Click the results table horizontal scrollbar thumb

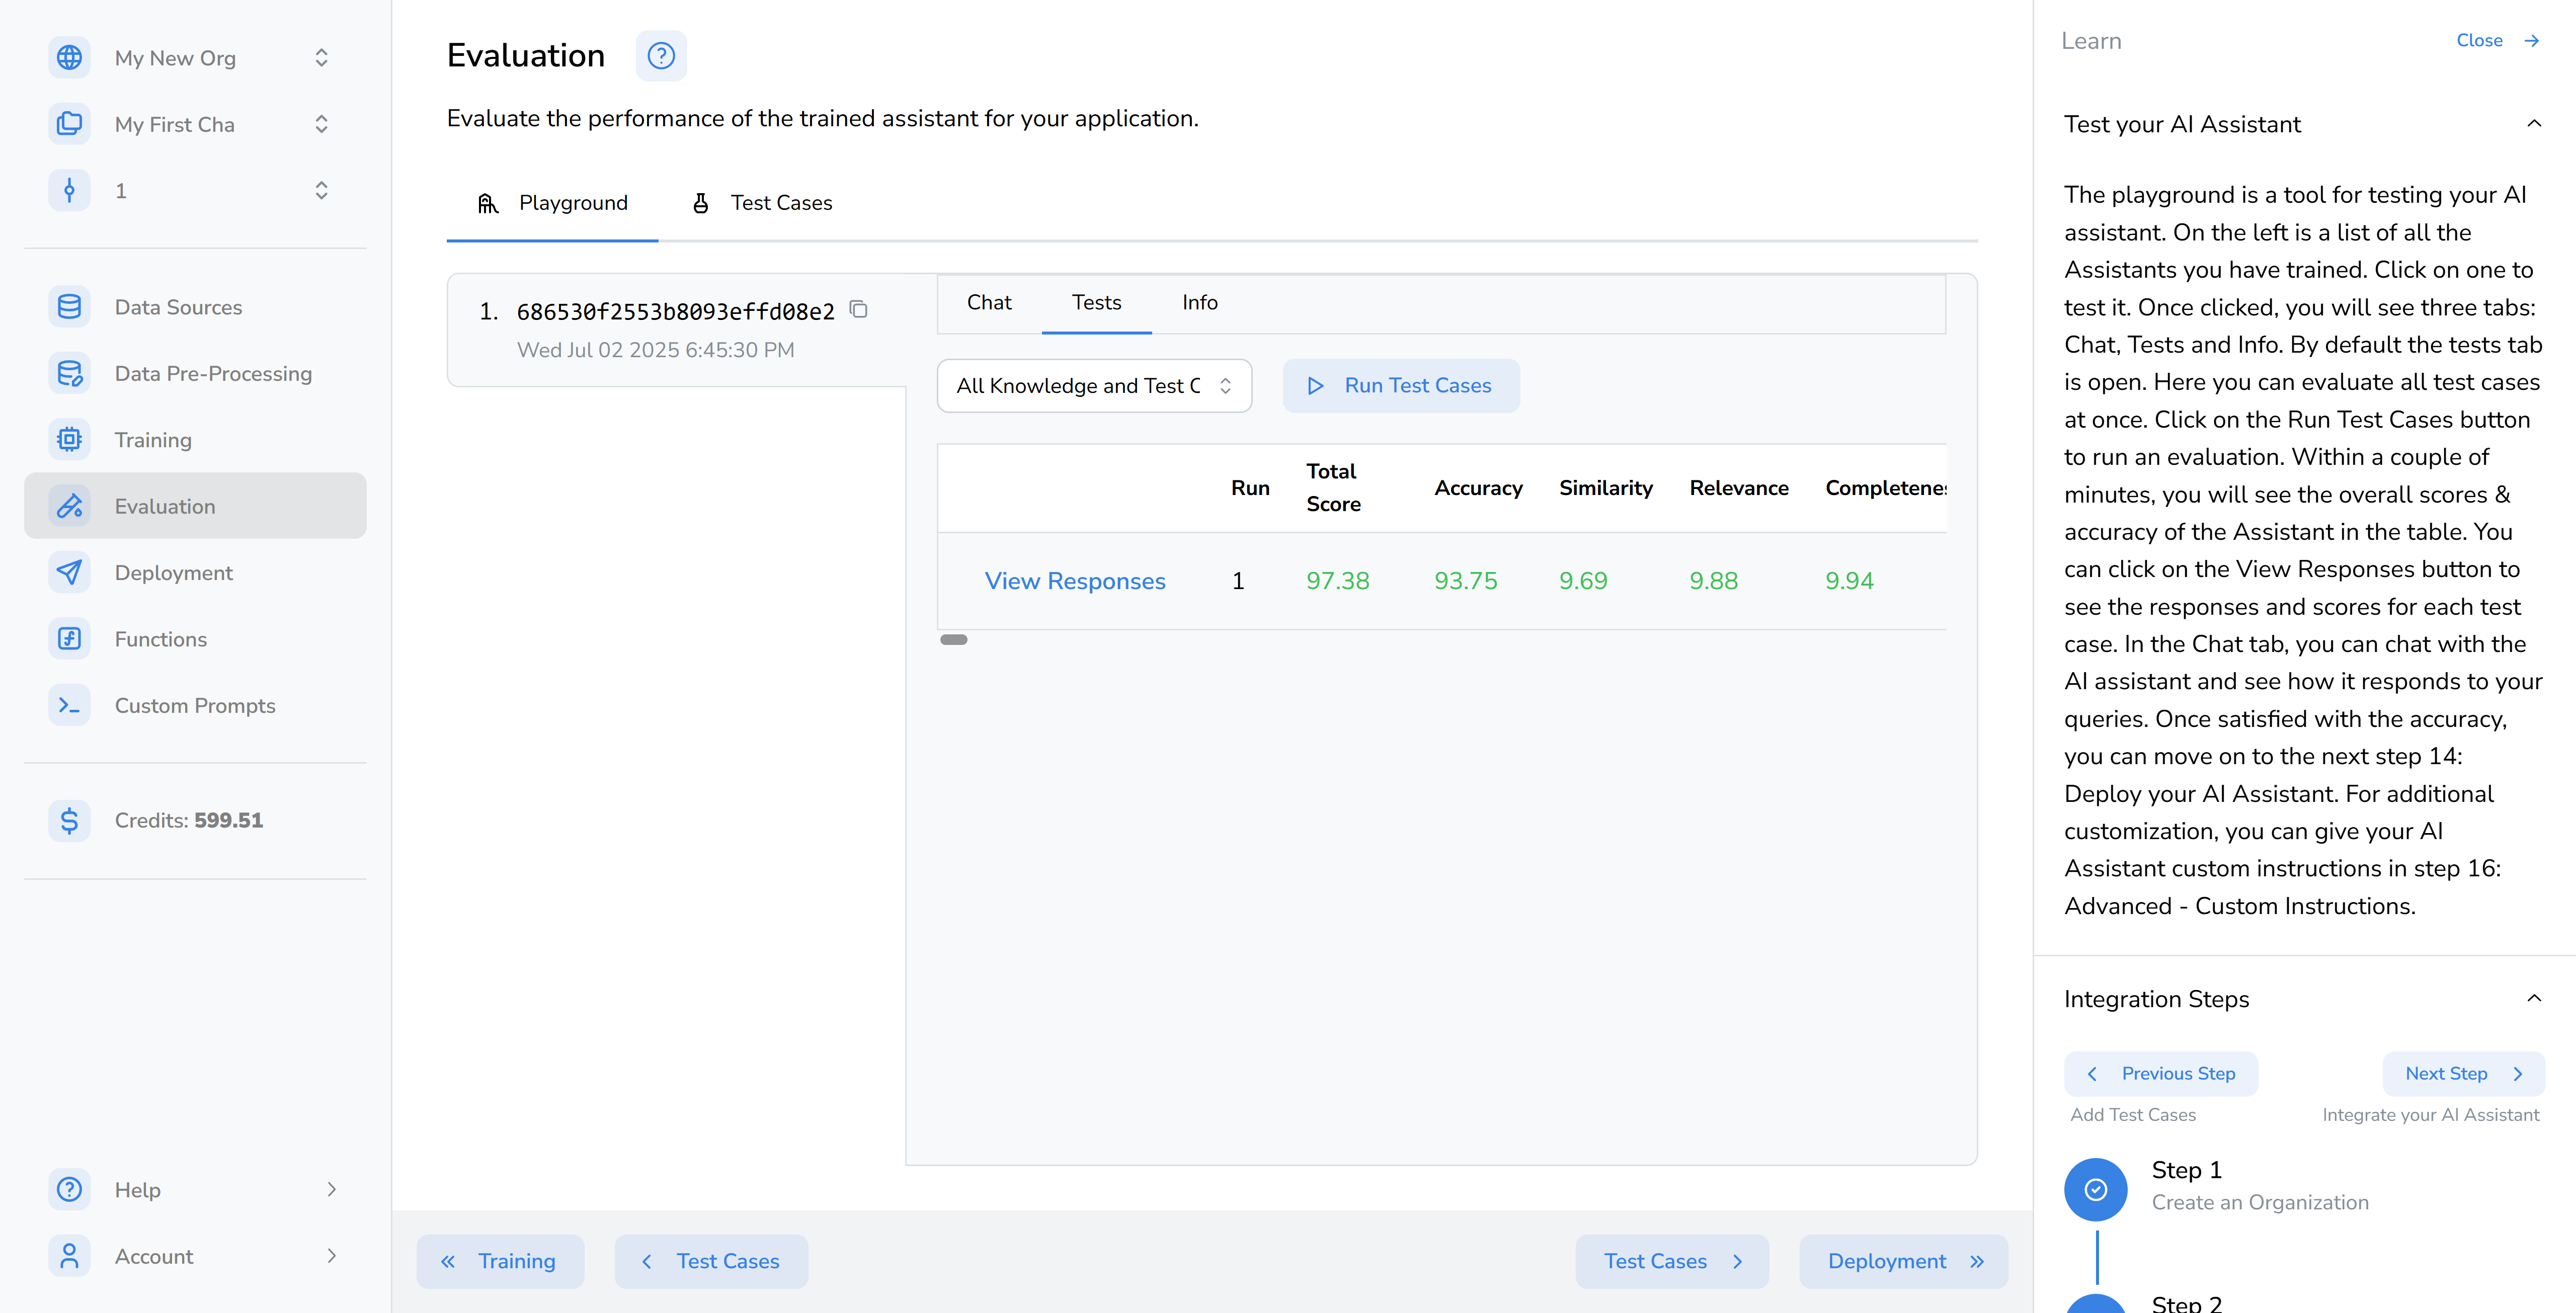[954, 640]
